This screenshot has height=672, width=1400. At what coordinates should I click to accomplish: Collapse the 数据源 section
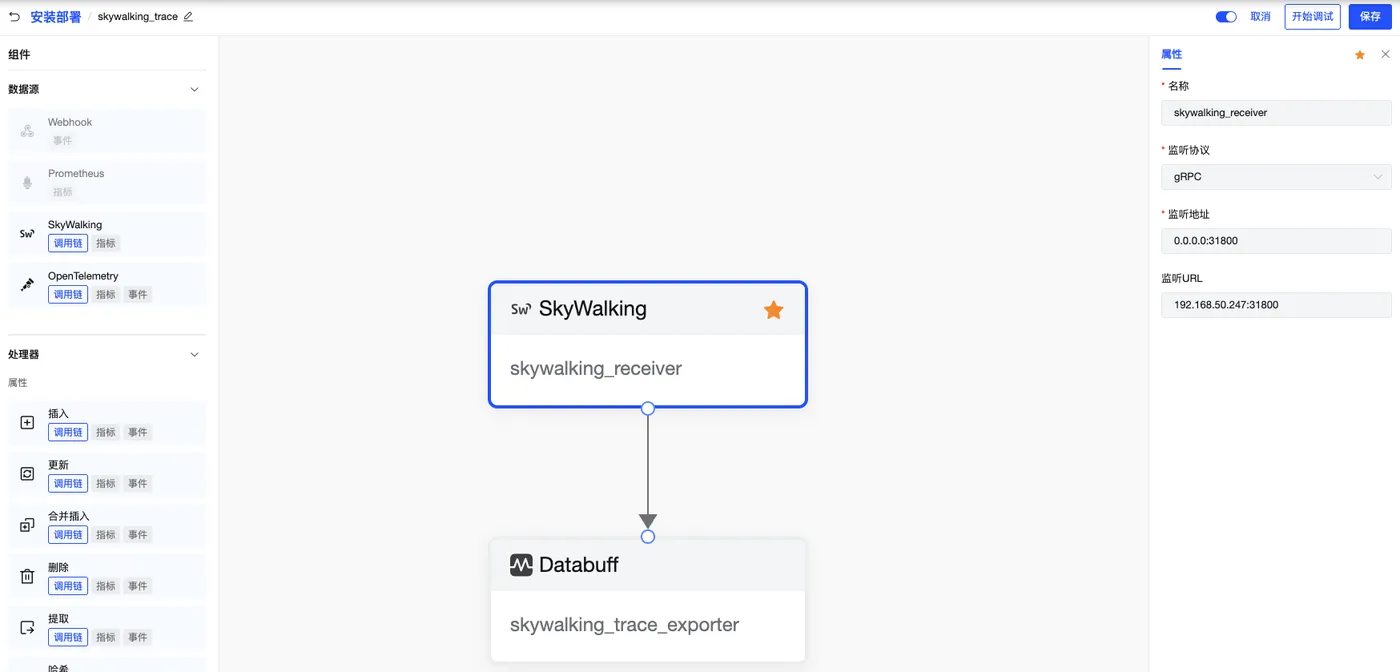coord(194,90)
